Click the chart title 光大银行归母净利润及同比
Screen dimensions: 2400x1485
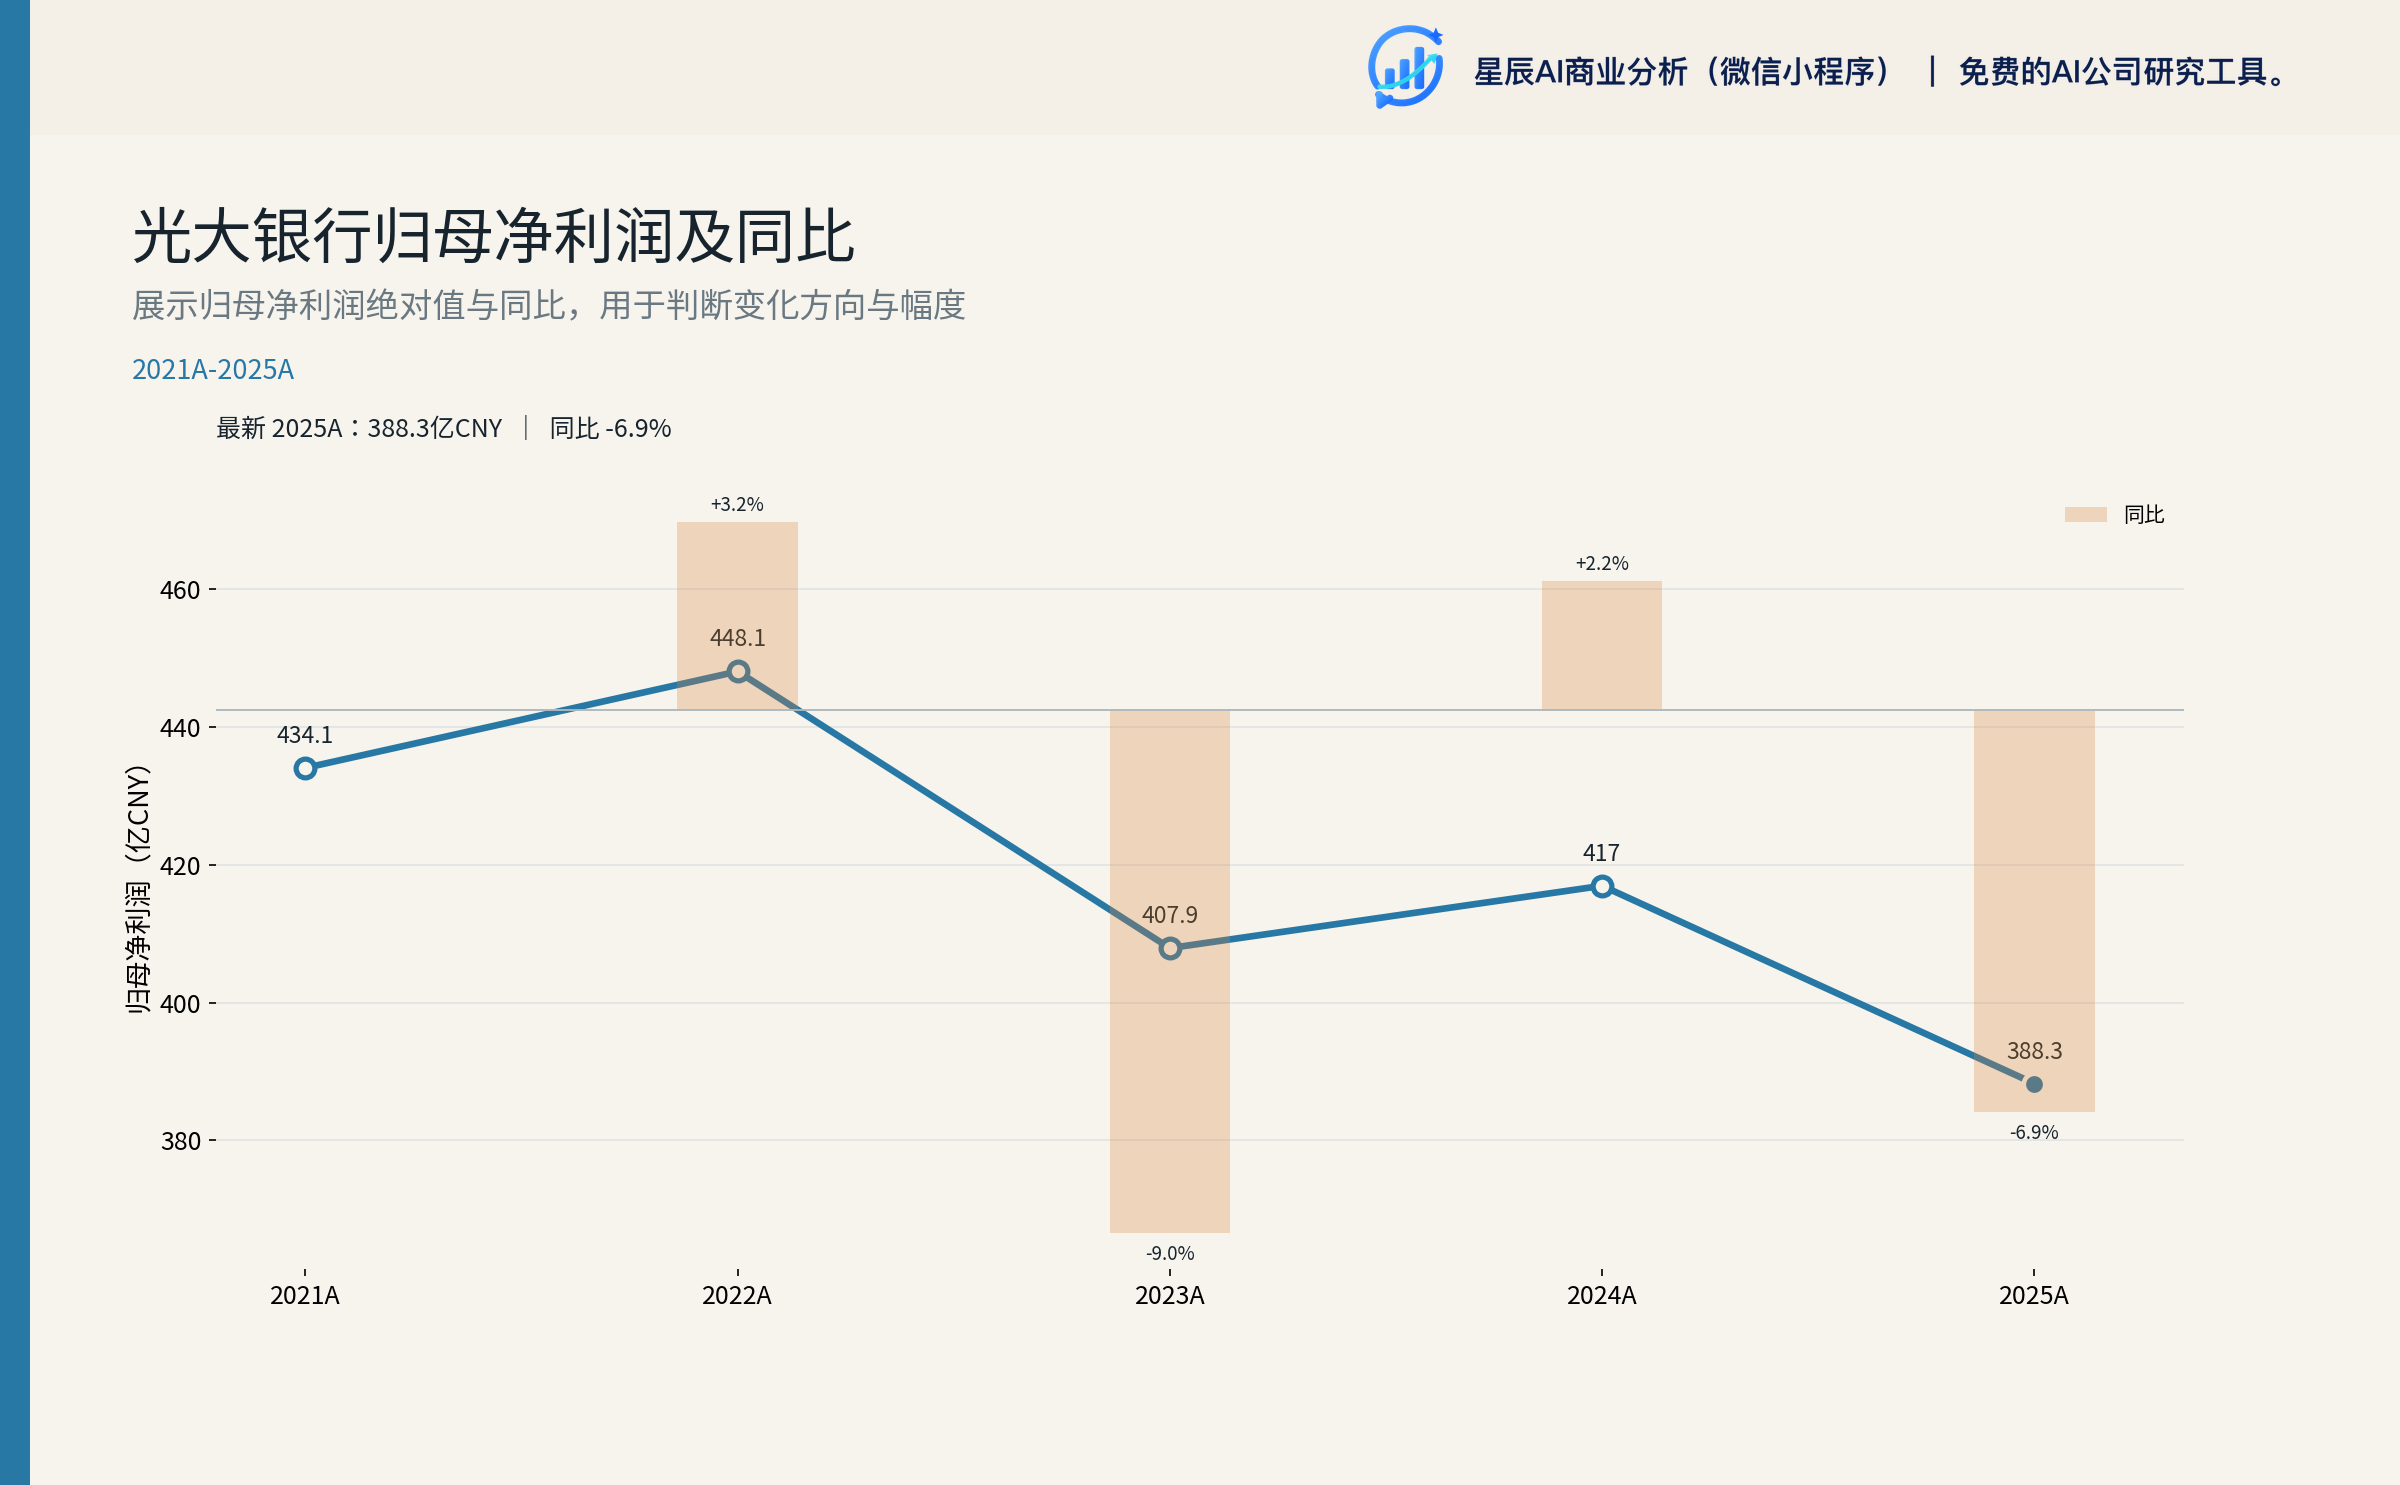coord(494,237)
